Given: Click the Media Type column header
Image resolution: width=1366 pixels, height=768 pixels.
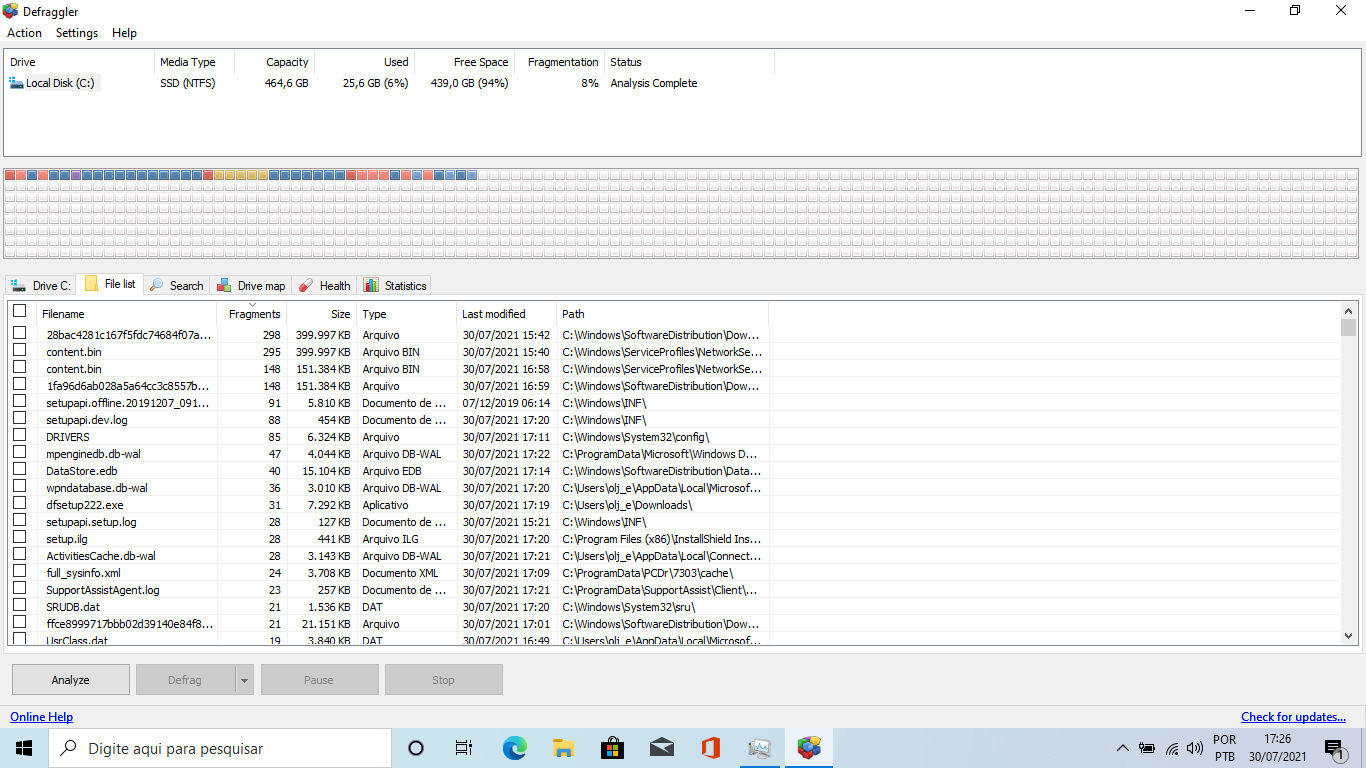Looking at the screenshot, I should [195, 62].
